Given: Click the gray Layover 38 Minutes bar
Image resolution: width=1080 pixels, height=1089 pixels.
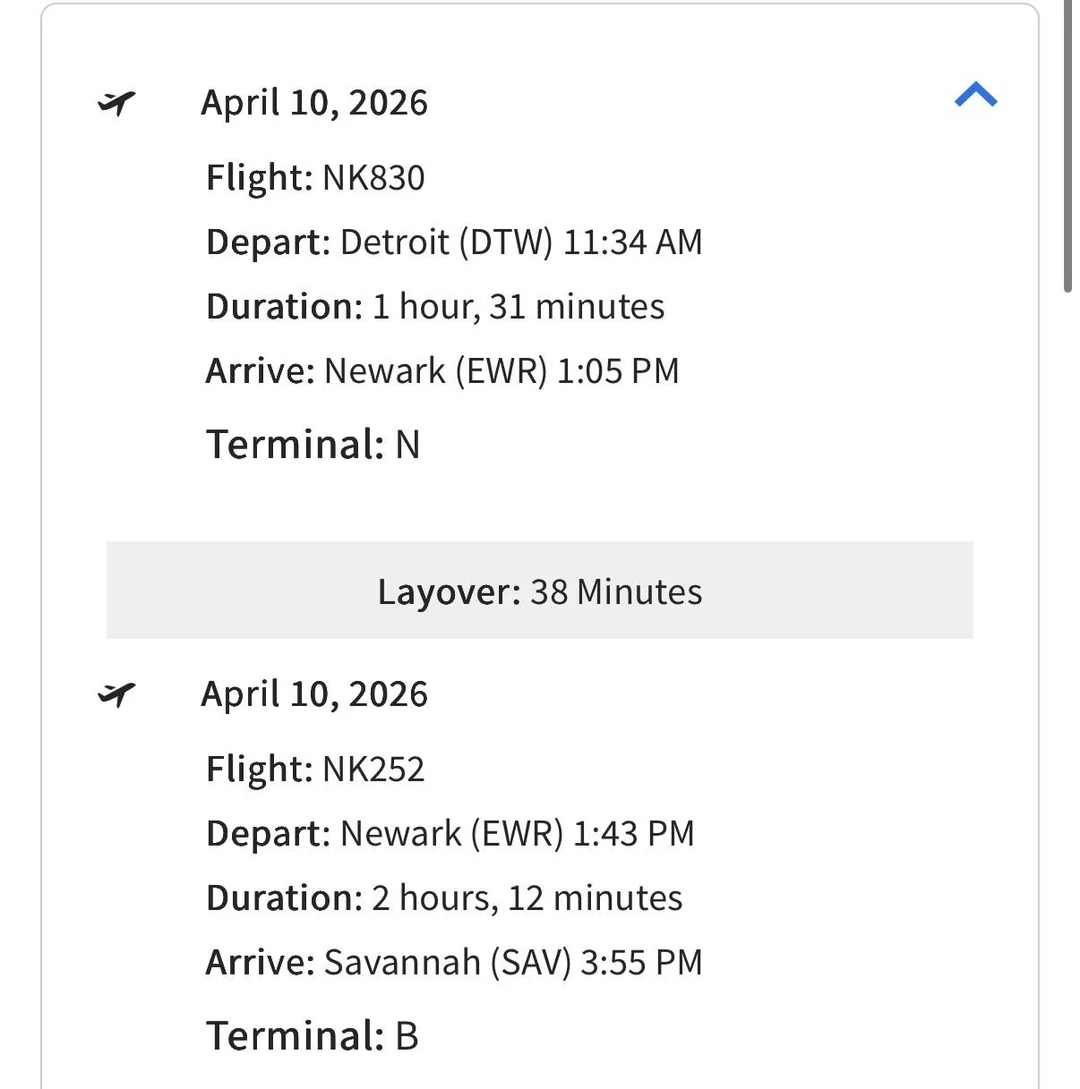Looking at the screenshot, I should click(x=539, y=591).
